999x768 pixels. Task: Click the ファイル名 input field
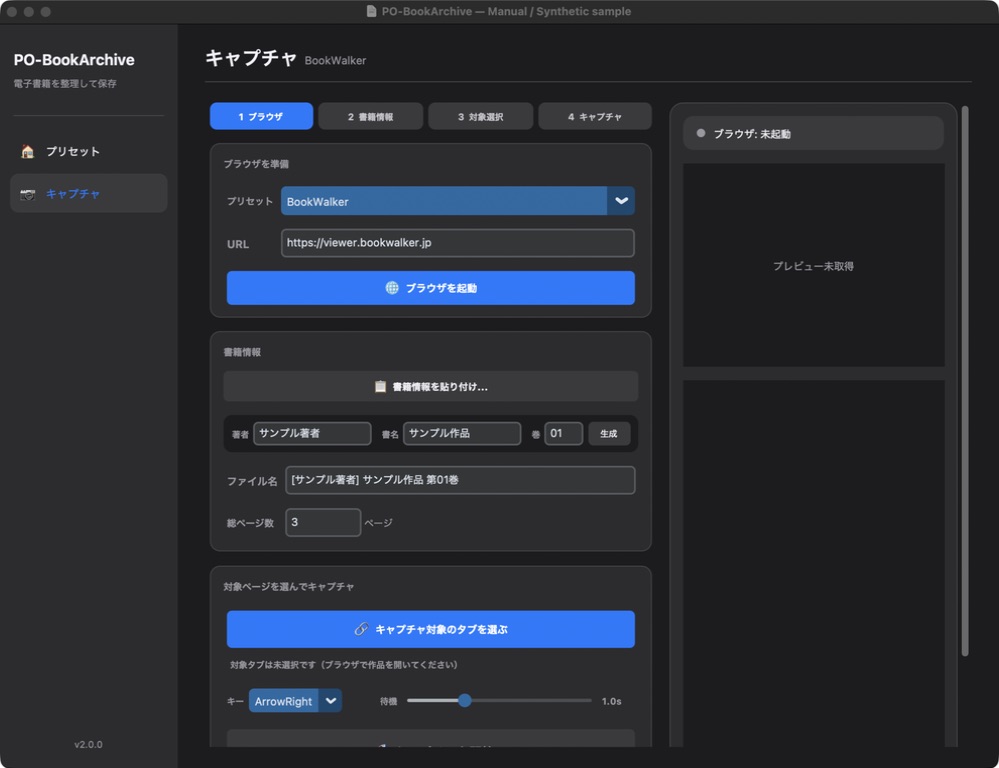460,480
